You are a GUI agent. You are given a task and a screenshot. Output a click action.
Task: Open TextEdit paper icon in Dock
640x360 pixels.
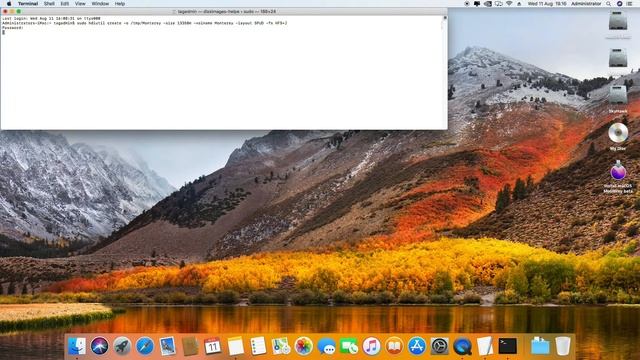click(485, 346)
